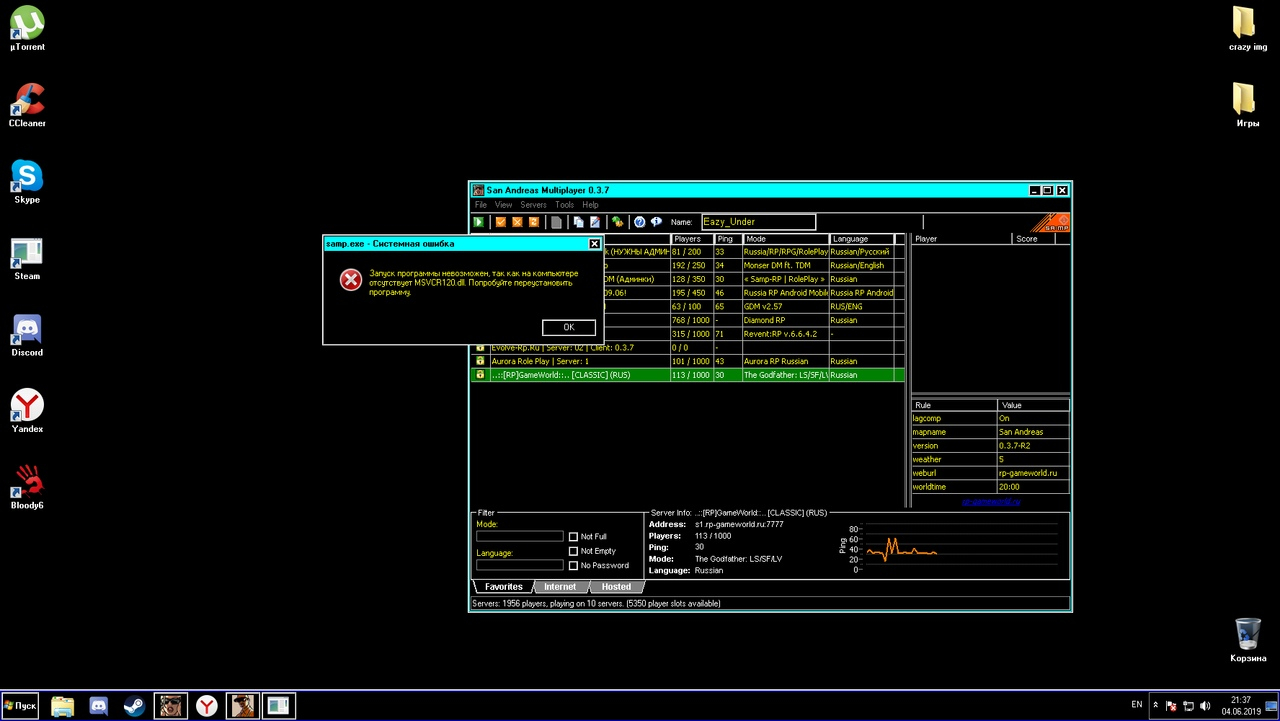Viewport: 1280px width, 721px height.
Task: Open SA-MP Settings toolbar icon
Action: (x=618, y=222)
